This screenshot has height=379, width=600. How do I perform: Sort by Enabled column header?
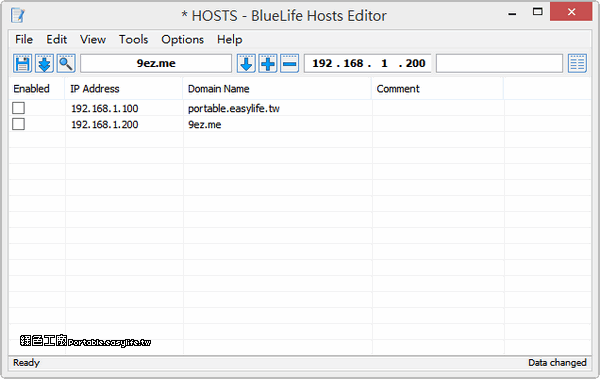point(37,89)
